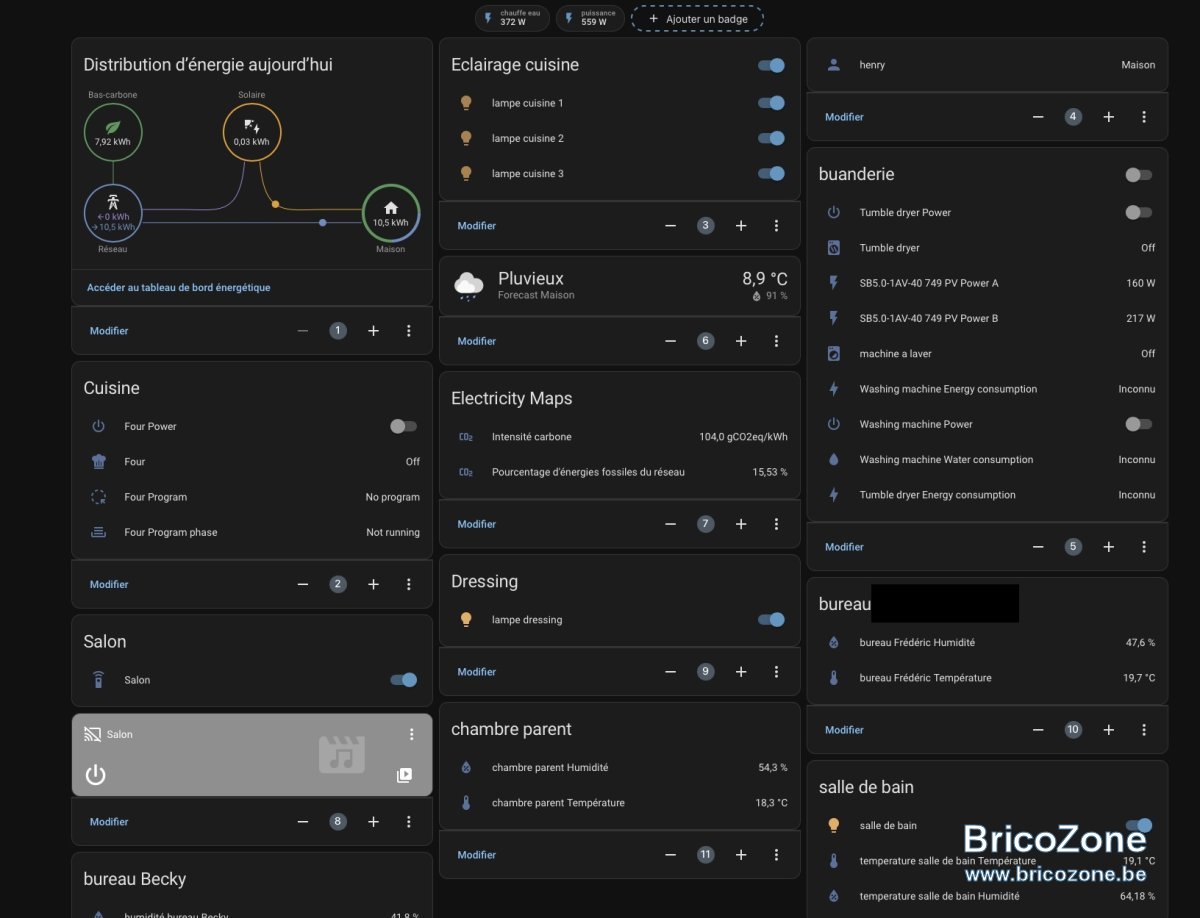1200x918 pixels.
Task: Turn off lampe cuisine 2 switch
Action: coord(771,138)
